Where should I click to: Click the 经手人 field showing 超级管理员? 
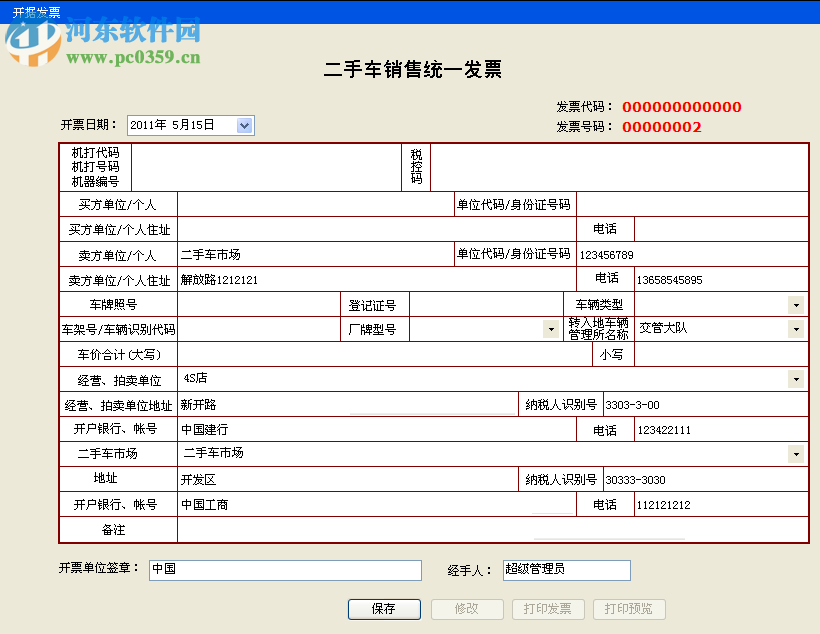tap(566, 570)
